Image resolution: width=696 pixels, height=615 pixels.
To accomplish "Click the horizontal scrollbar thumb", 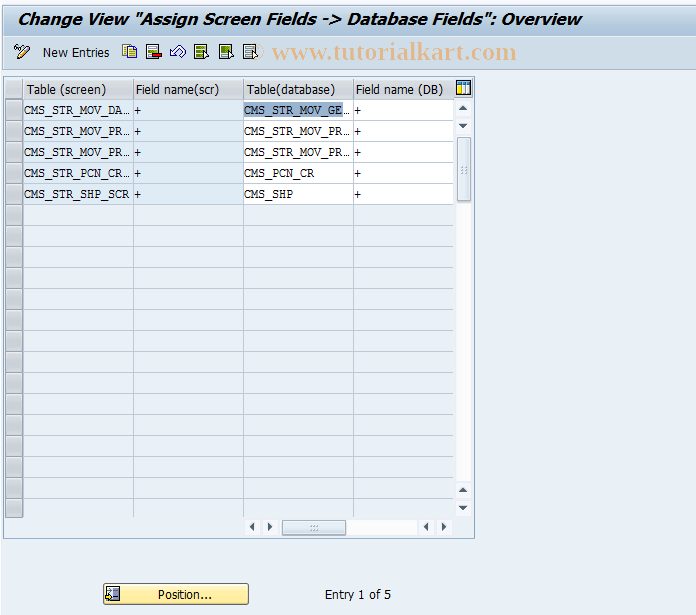I will [x=314, y=528].
